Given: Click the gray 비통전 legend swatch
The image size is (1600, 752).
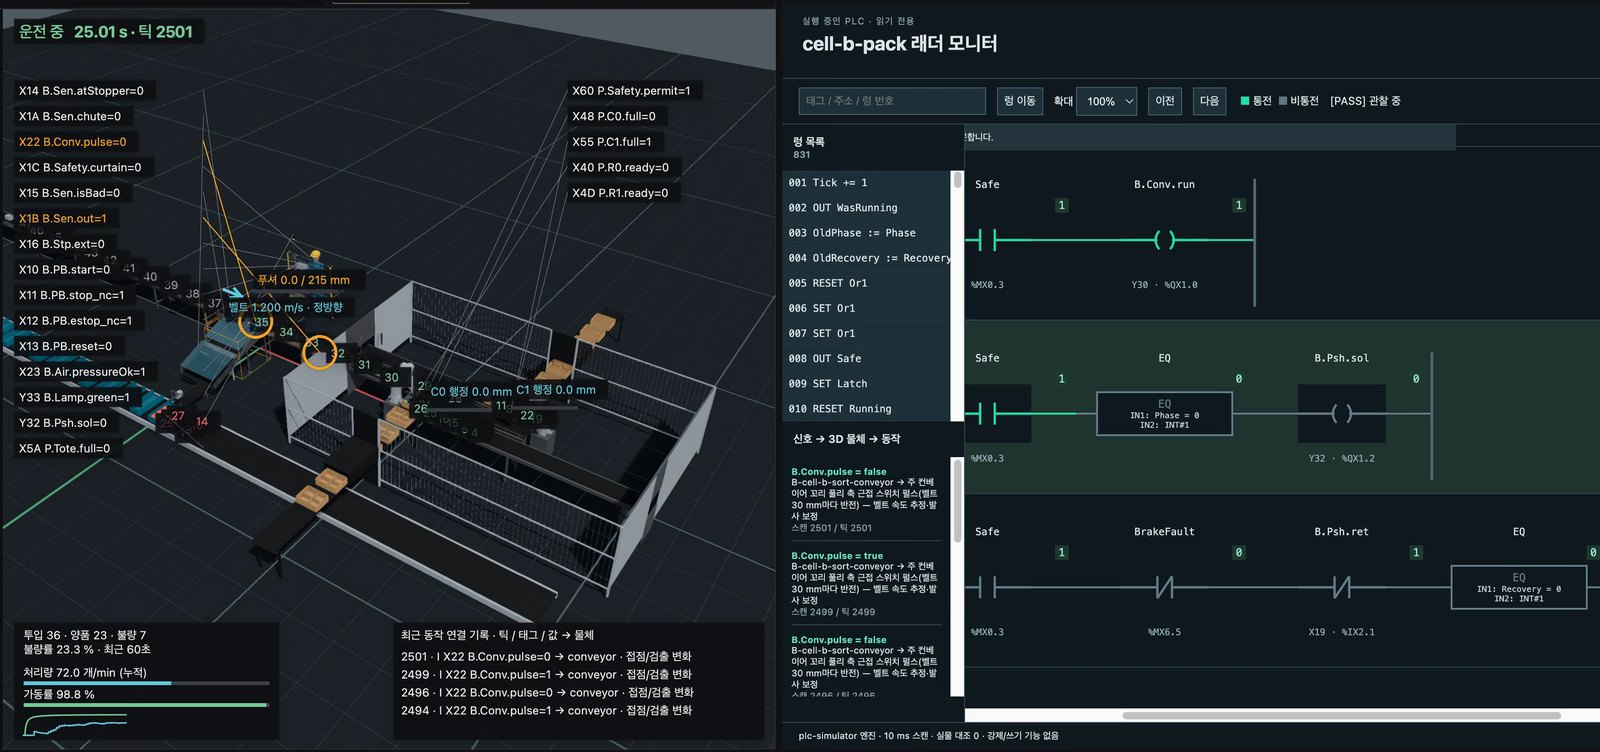Looking at the screenshot, I should (x=1283, y=101).
